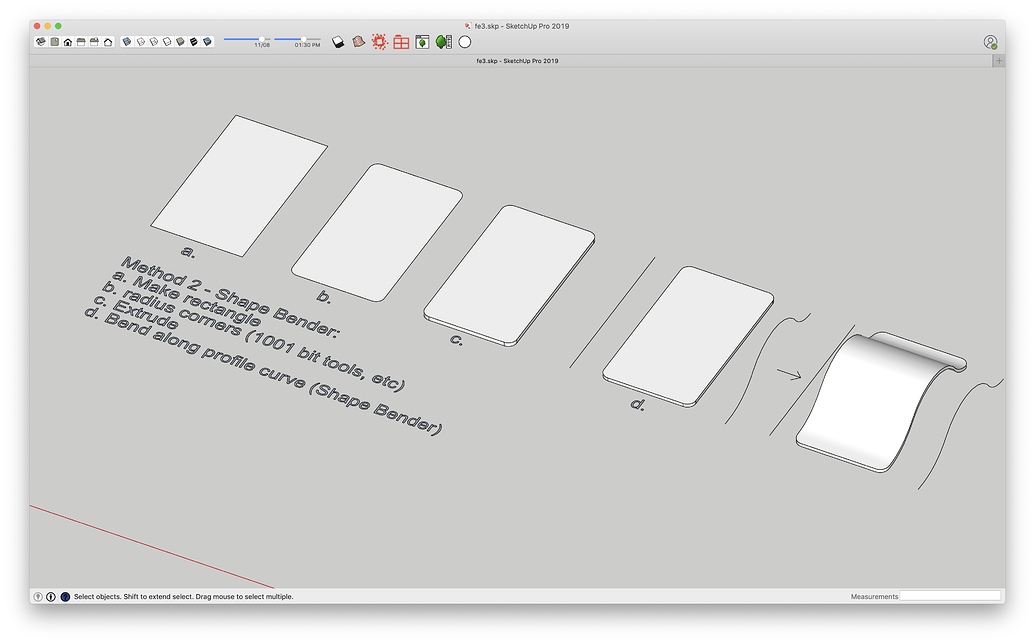
Task: Open the sign-in avatar at top right
Action: pos(990,42)
